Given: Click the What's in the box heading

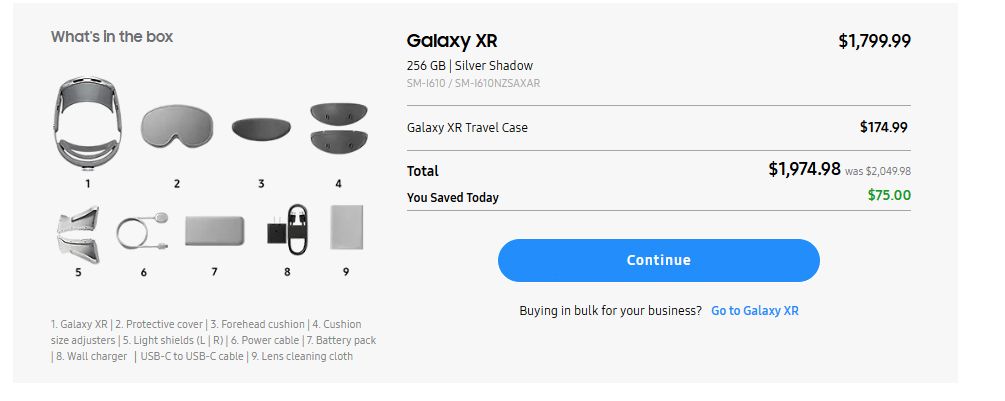Looking at the screenshot, I should pos(112,37).
